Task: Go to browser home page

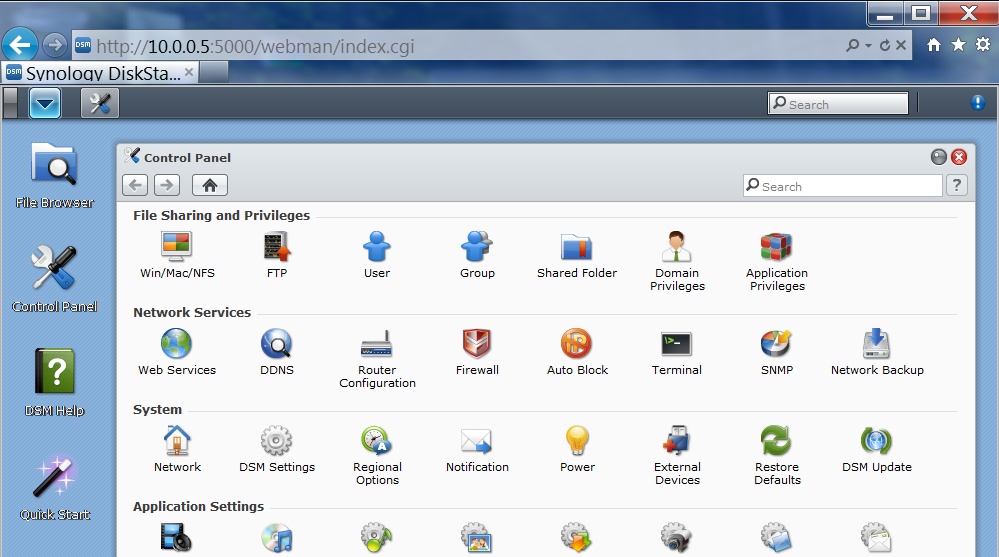Action: tap(934, 45)
